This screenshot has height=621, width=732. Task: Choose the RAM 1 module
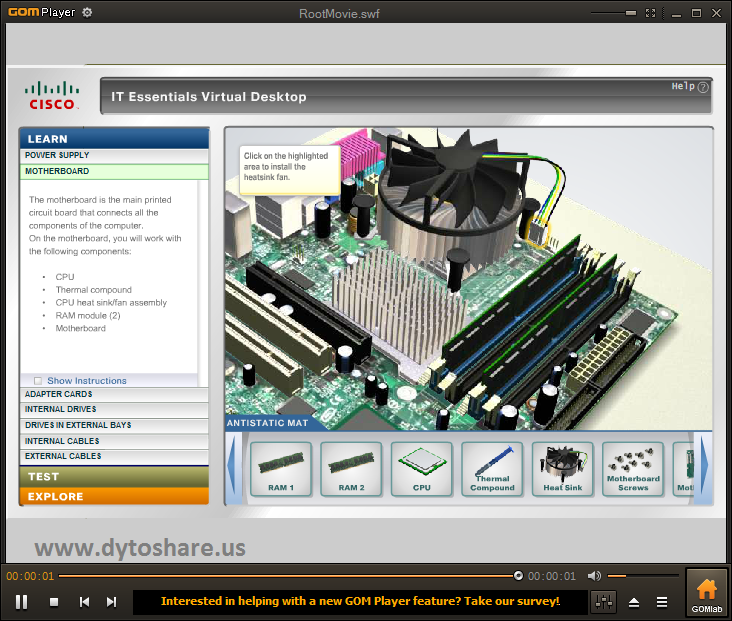coord(280,469)
